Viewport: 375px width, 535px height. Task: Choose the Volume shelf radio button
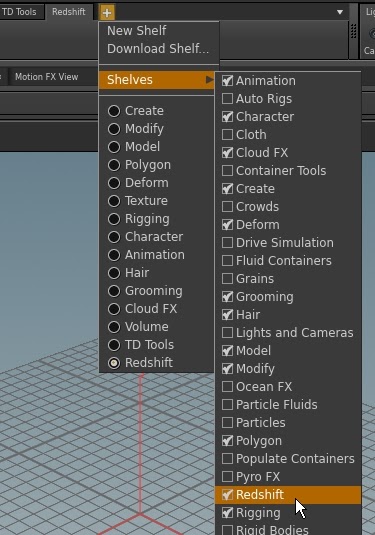(x=114, y=327)
